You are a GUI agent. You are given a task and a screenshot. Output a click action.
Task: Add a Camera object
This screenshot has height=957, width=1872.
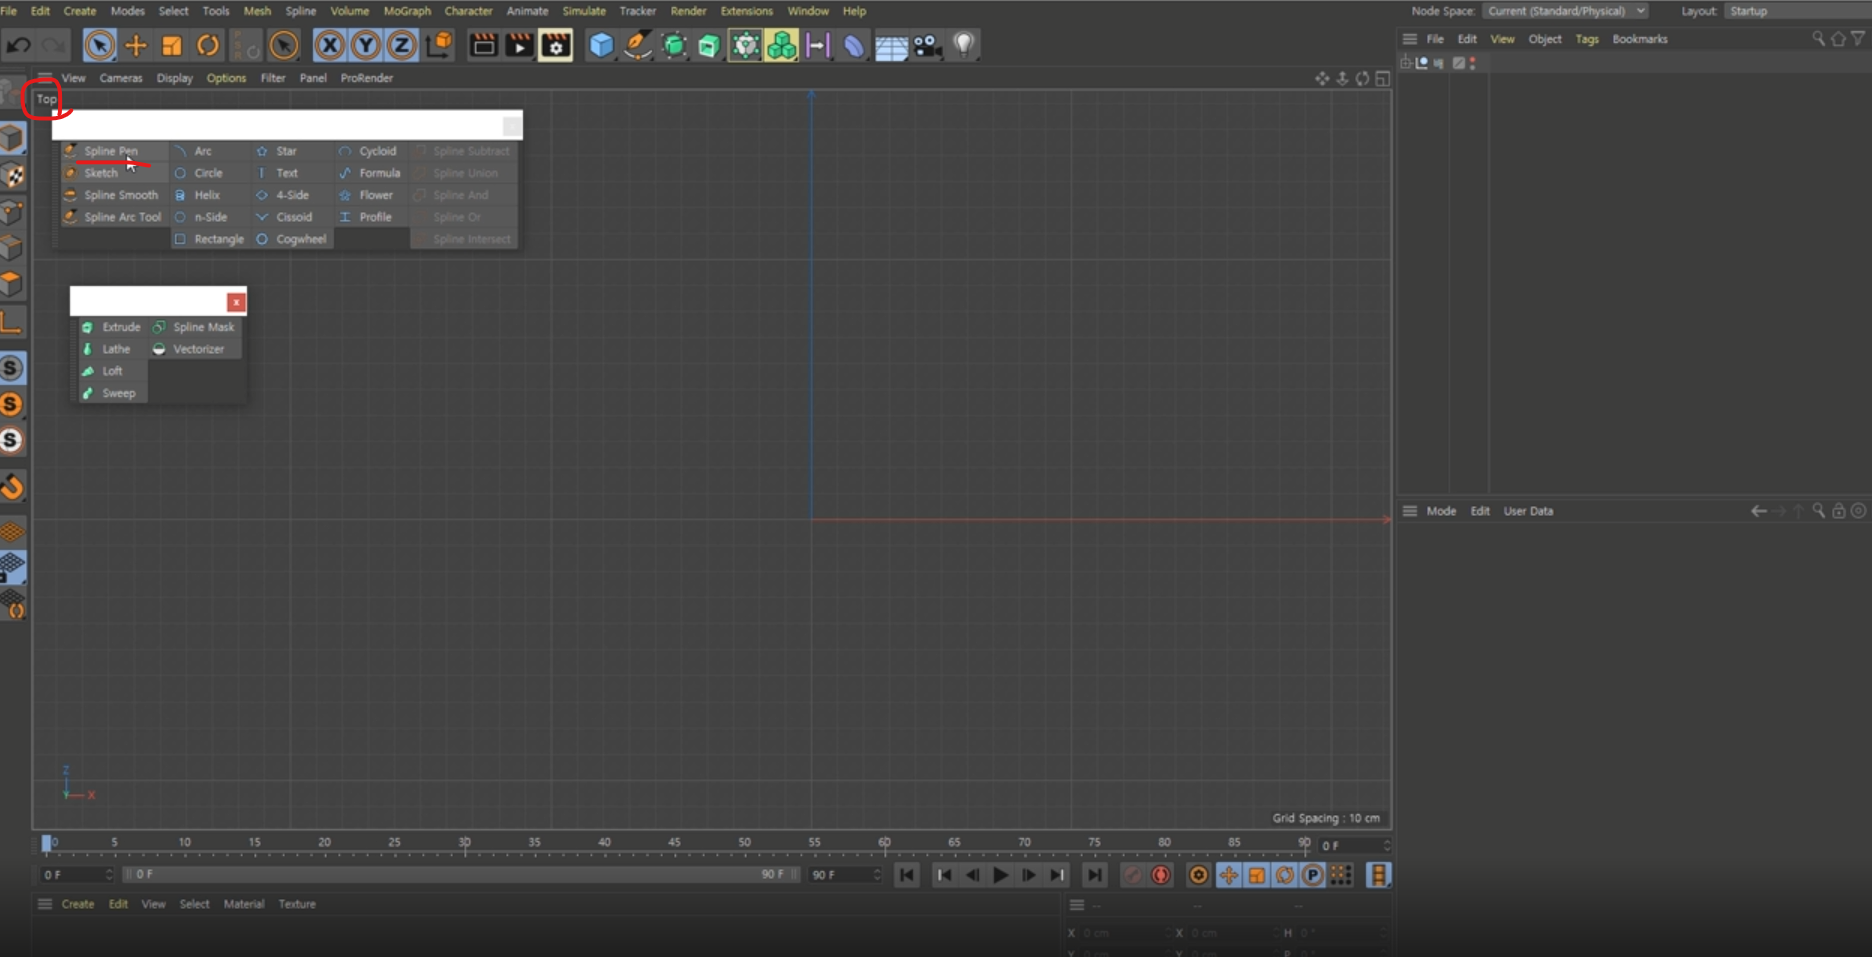[x=927, y=45]
